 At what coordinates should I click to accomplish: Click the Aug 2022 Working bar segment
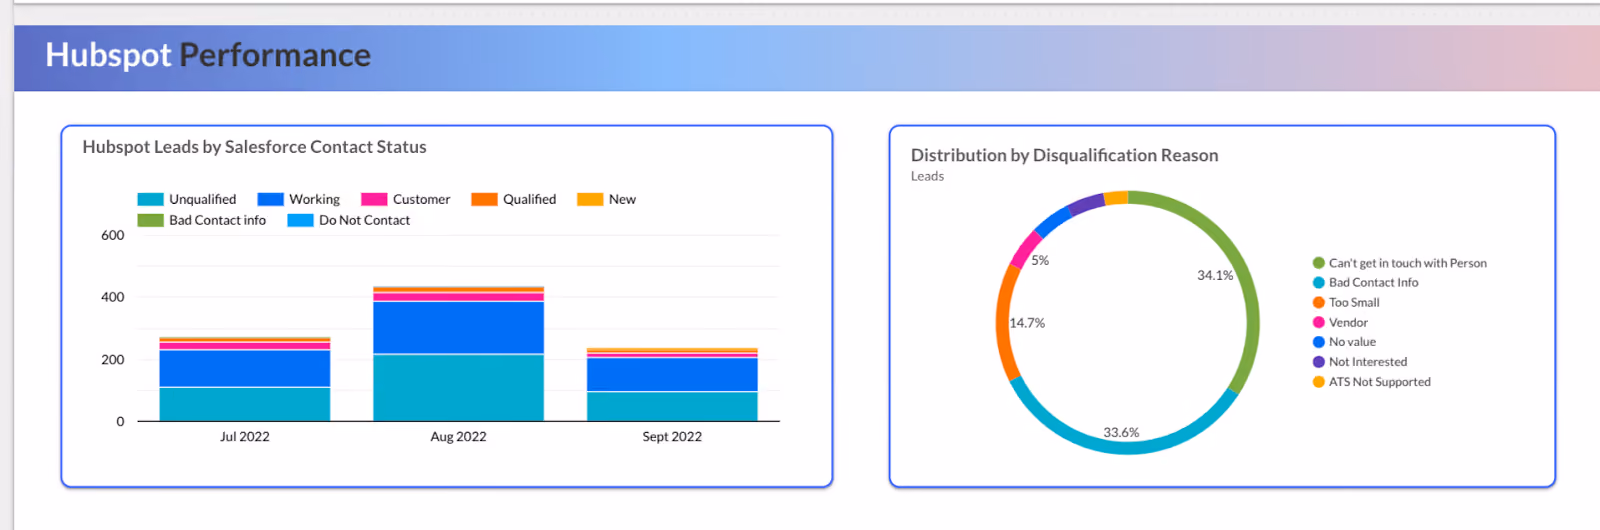(x=458, y=327)
